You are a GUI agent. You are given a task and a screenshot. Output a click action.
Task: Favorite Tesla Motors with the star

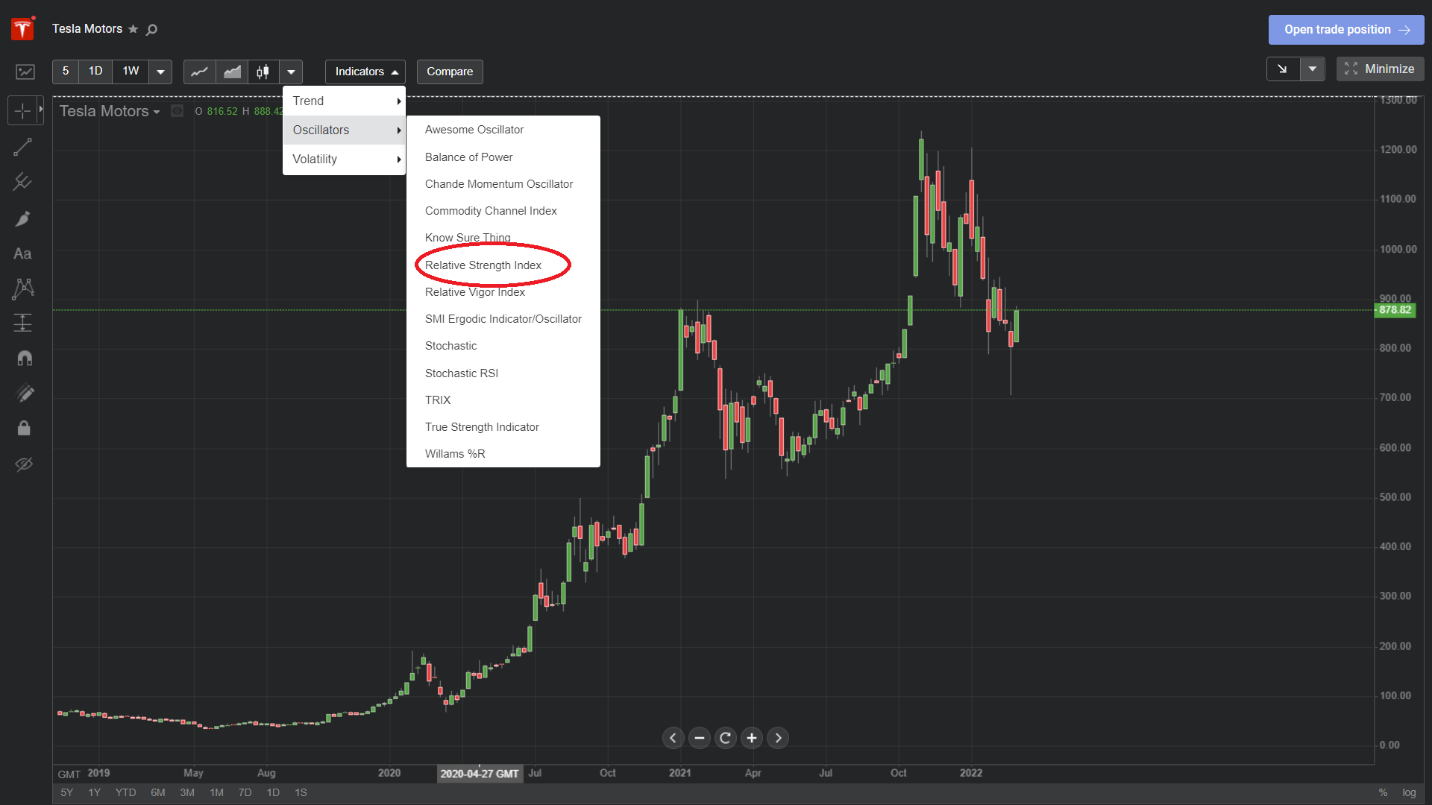coord(134,30)
